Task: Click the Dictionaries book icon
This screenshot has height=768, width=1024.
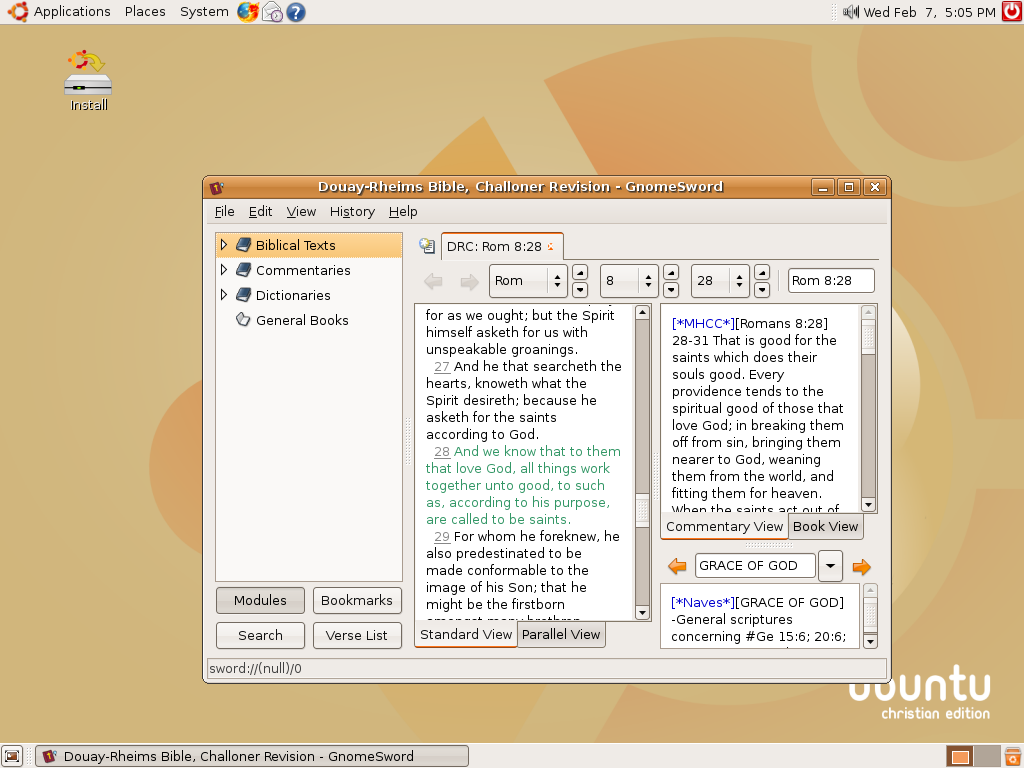Action: click(x=244, y=295)
